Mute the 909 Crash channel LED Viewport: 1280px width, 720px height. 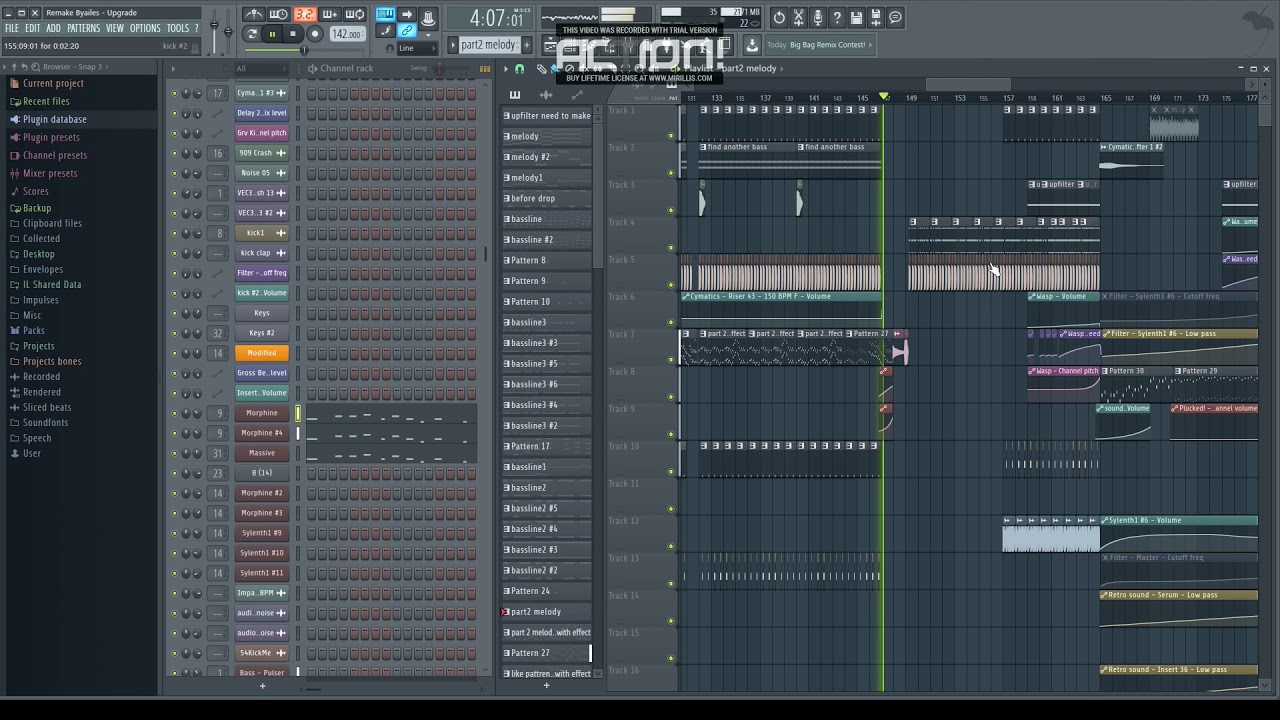click(174, 153)
